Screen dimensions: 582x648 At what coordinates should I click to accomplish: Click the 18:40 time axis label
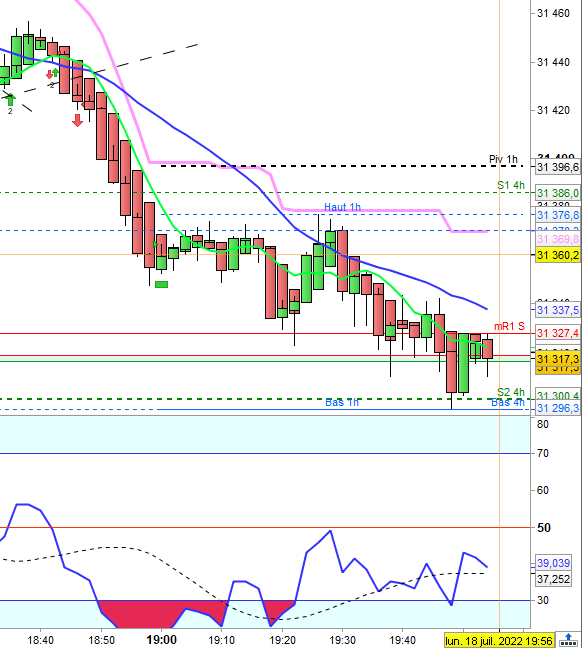[x=41, y=640]
